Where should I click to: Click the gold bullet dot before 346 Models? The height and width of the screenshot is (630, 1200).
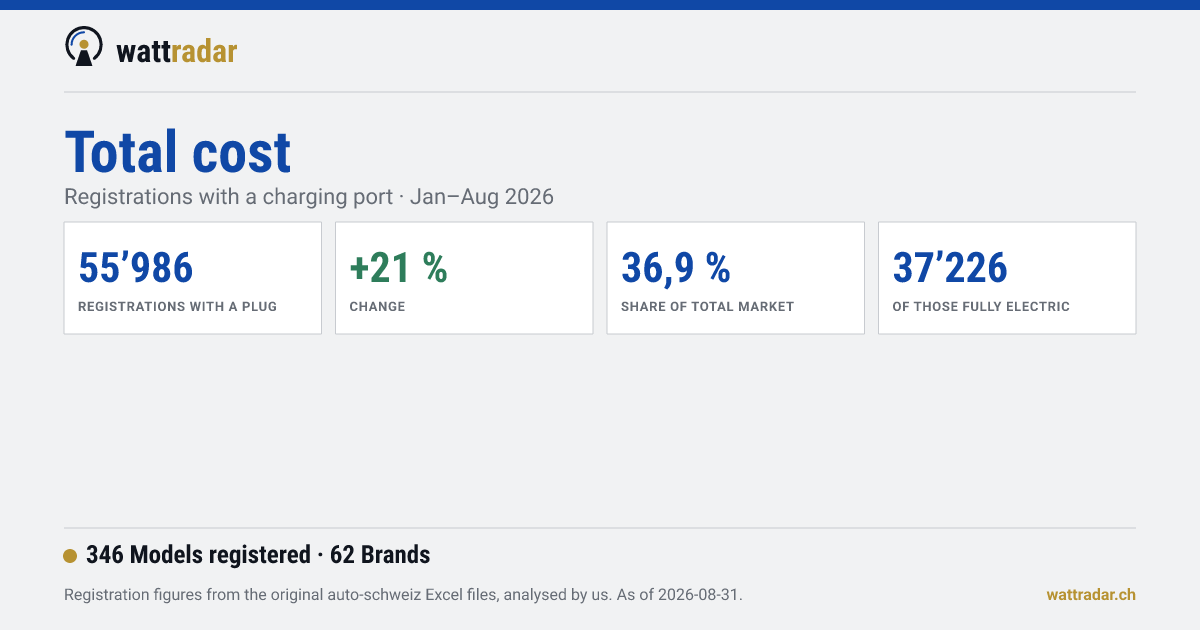(70, 556)
